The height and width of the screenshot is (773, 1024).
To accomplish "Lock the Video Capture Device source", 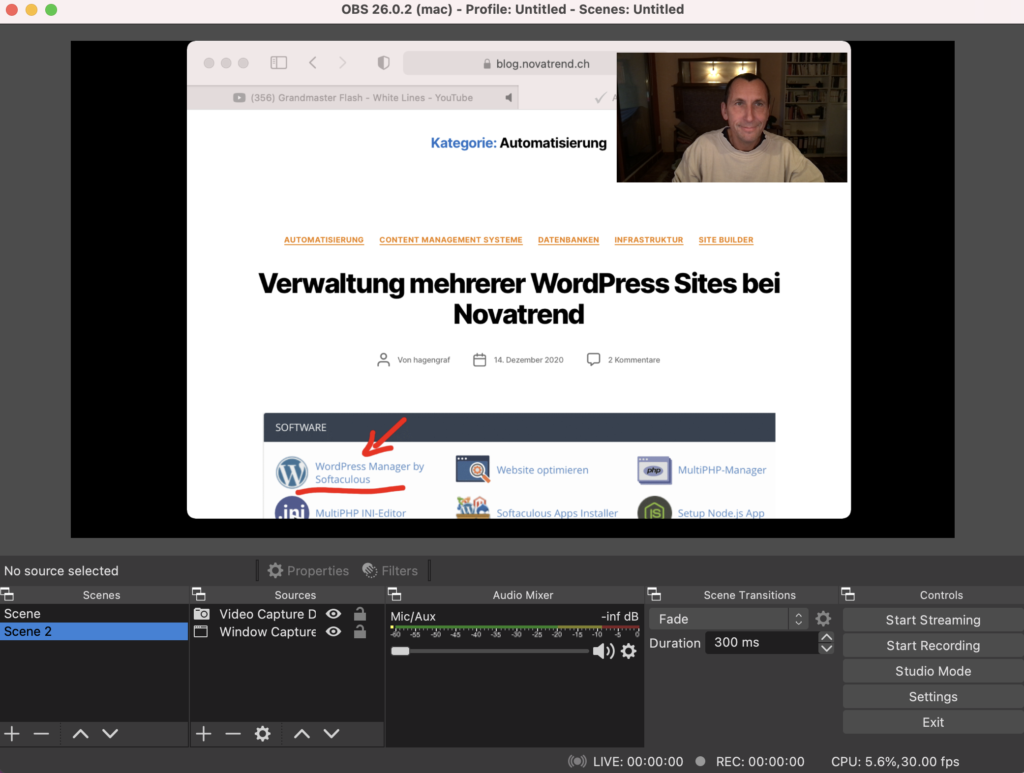I will (x=360, y=614).
